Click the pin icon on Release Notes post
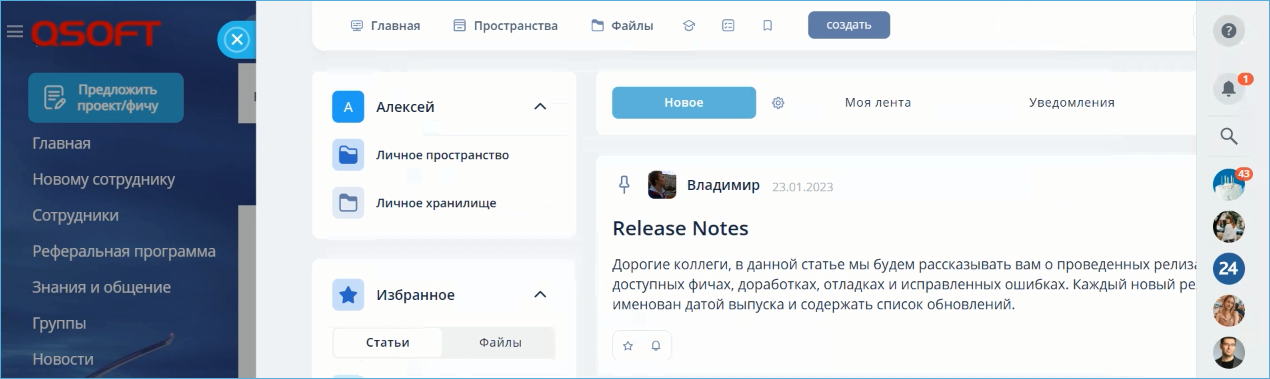Screen dimensions: 1270x379 coord(624,185)
